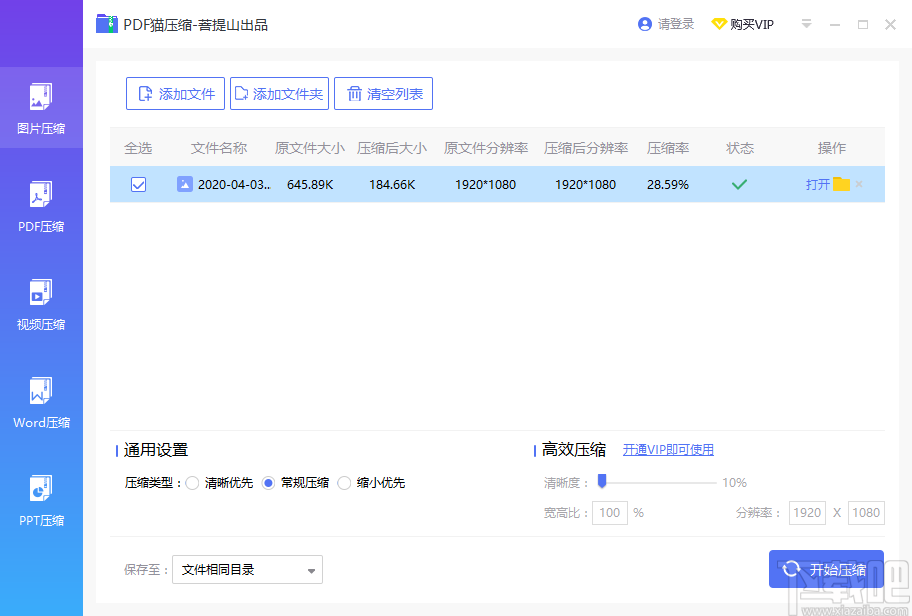Click the 开通VIP即可使用 link
This screenshot has height=616, width=912.
pyautogui.click(x=668, y=449)
